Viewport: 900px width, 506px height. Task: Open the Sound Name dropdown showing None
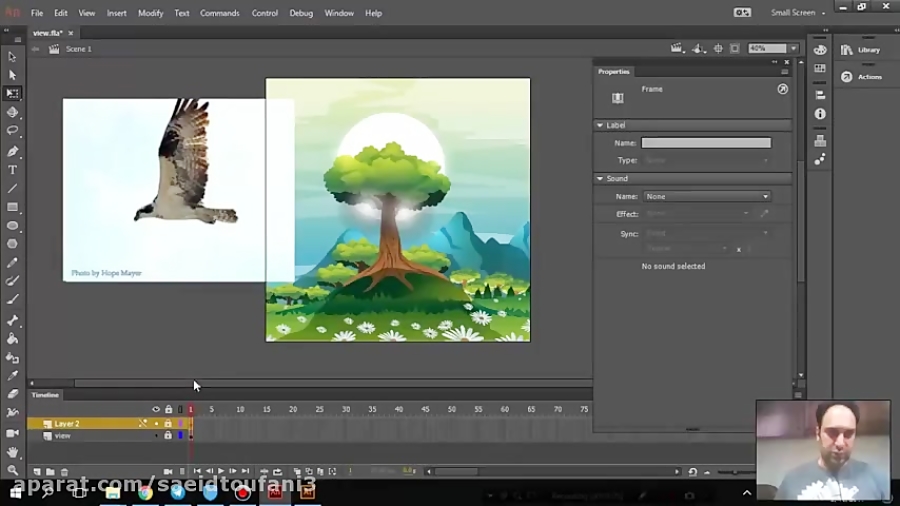coord(707,196)
